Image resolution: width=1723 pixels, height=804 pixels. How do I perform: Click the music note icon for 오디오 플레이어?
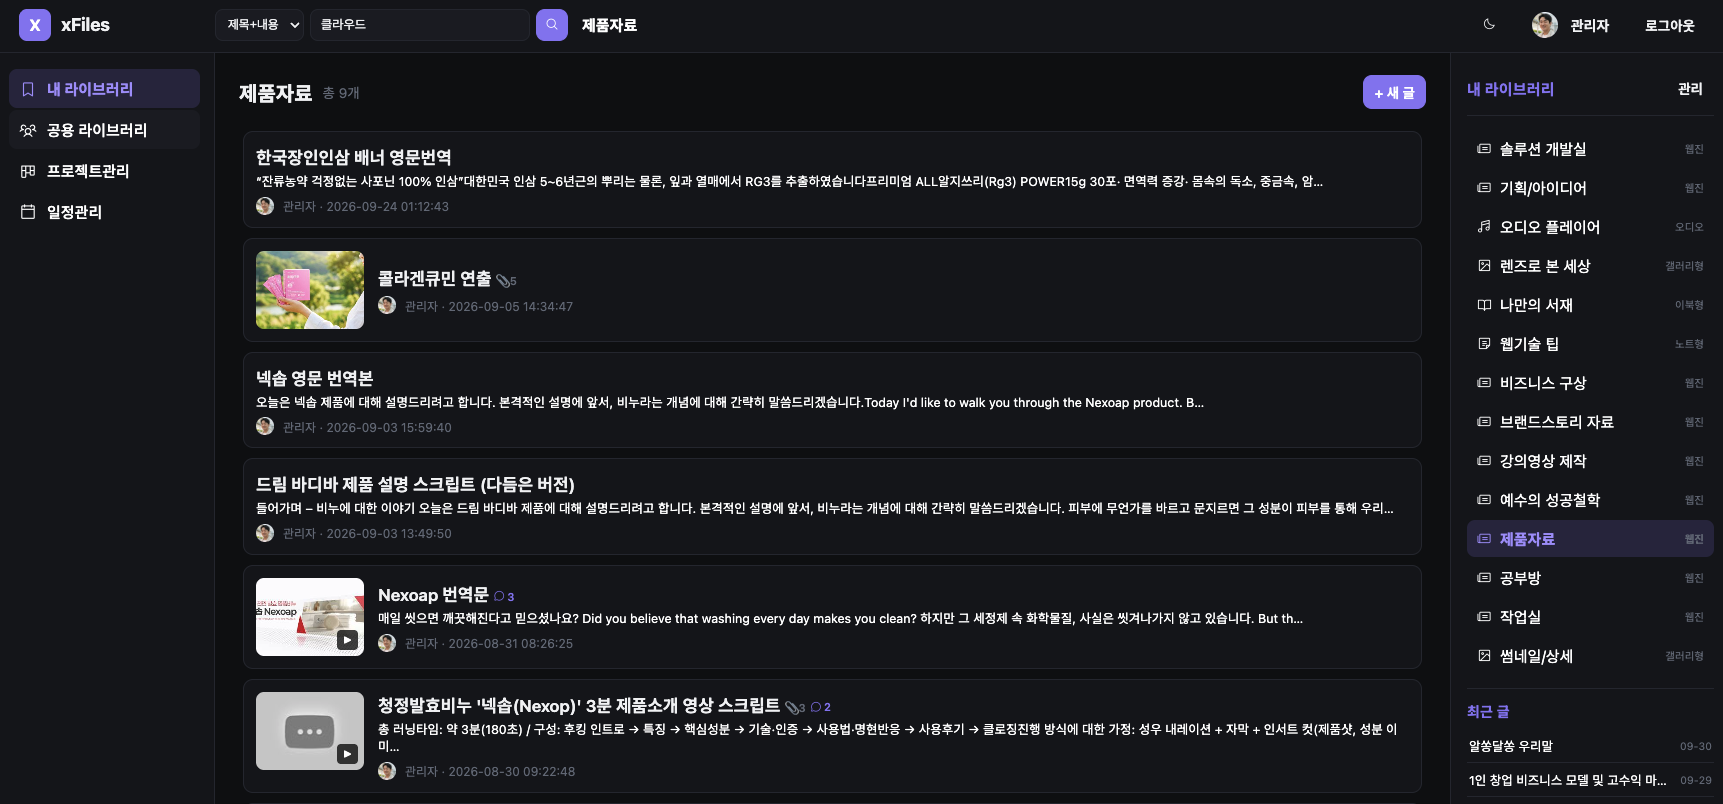tap(1484, 227)
